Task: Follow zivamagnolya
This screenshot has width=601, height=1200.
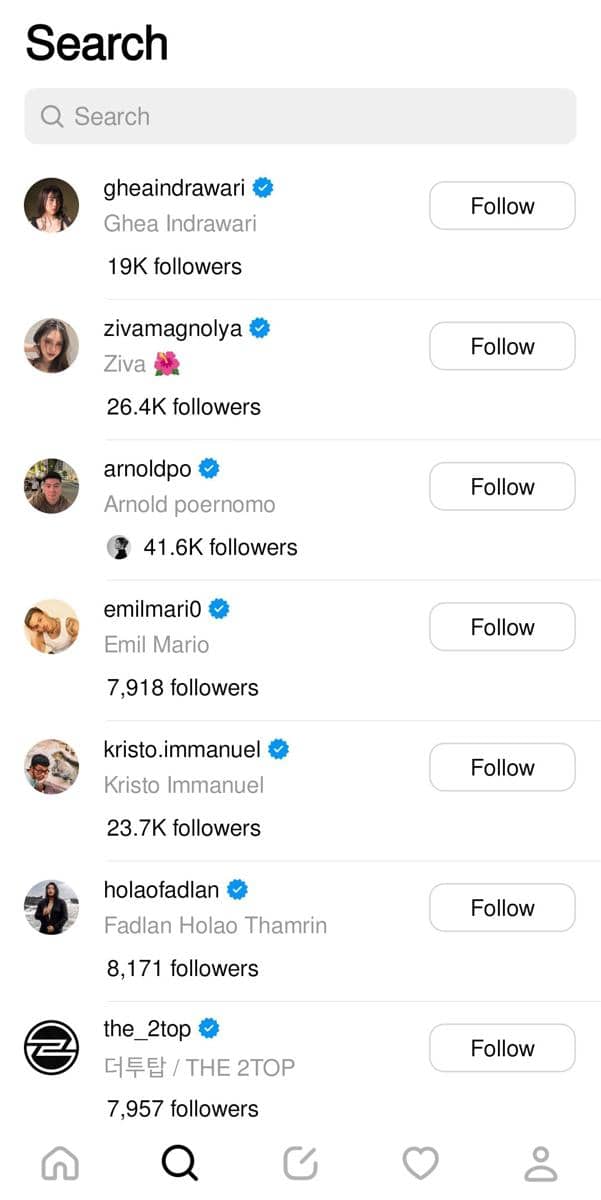Action: (x=502, y=346)
